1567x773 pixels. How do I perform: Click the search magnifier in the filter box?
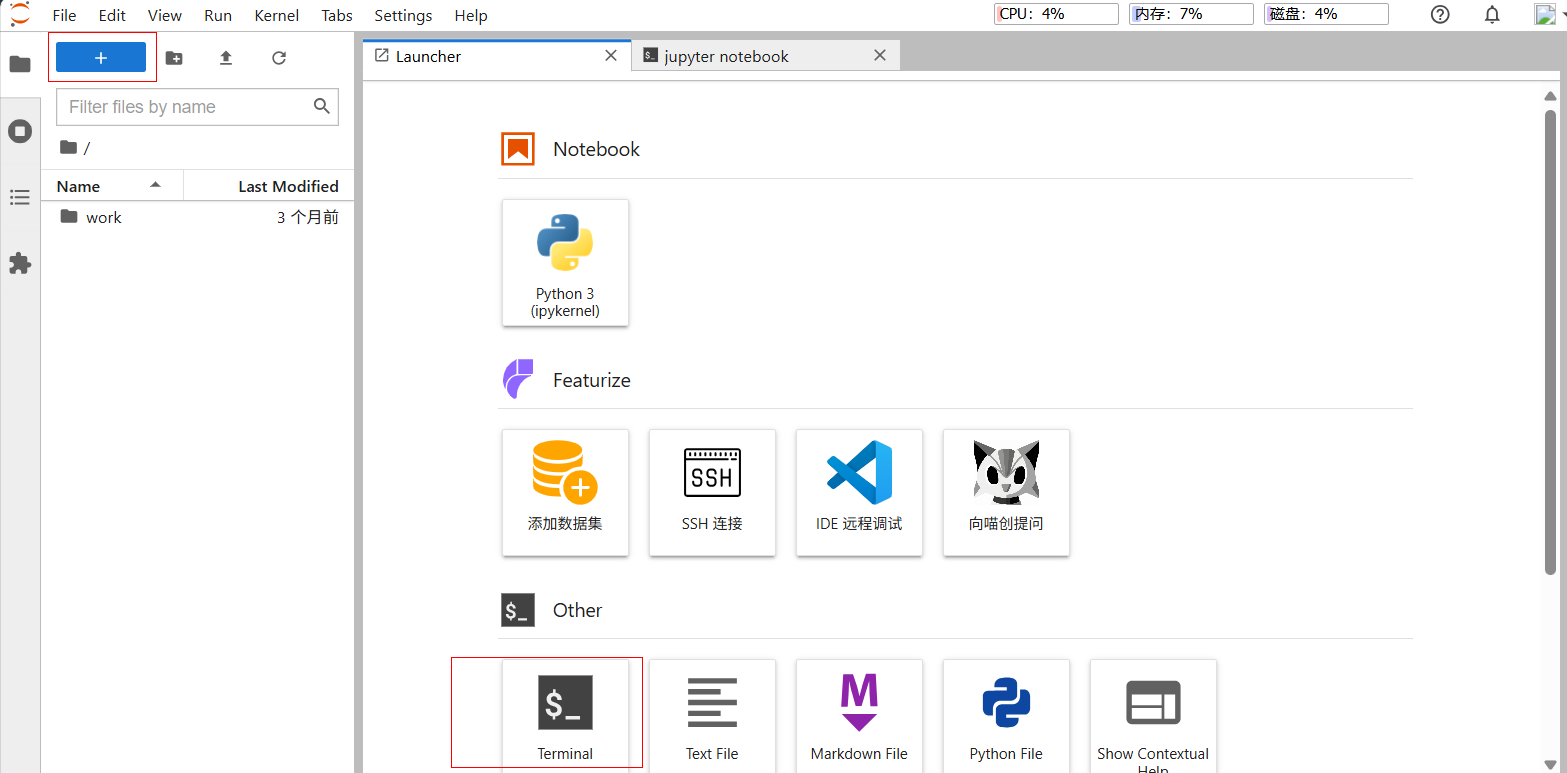[322, 106]
